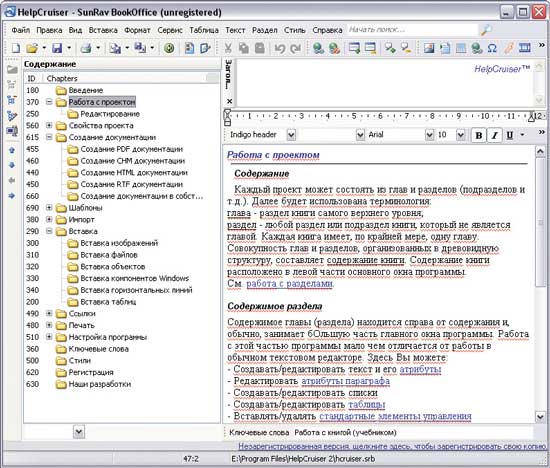The height and width of the screenshot is (468, 550).
Task: Open the Arial font dropdown
Action: tap(429, 135)
